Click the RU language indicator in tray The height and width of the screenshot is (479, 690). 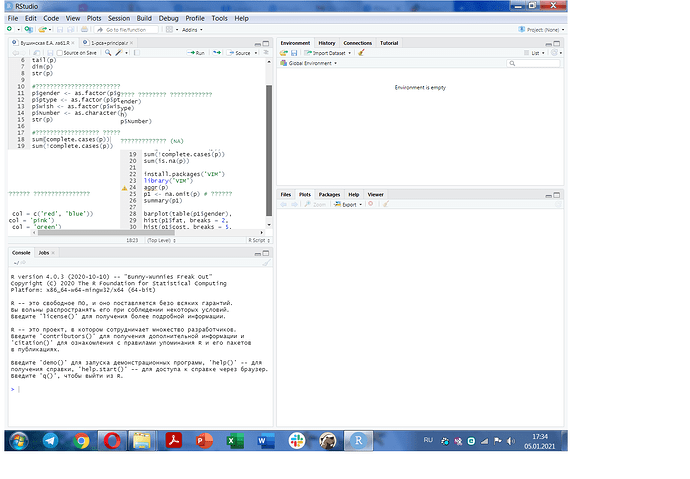point(428,440)
